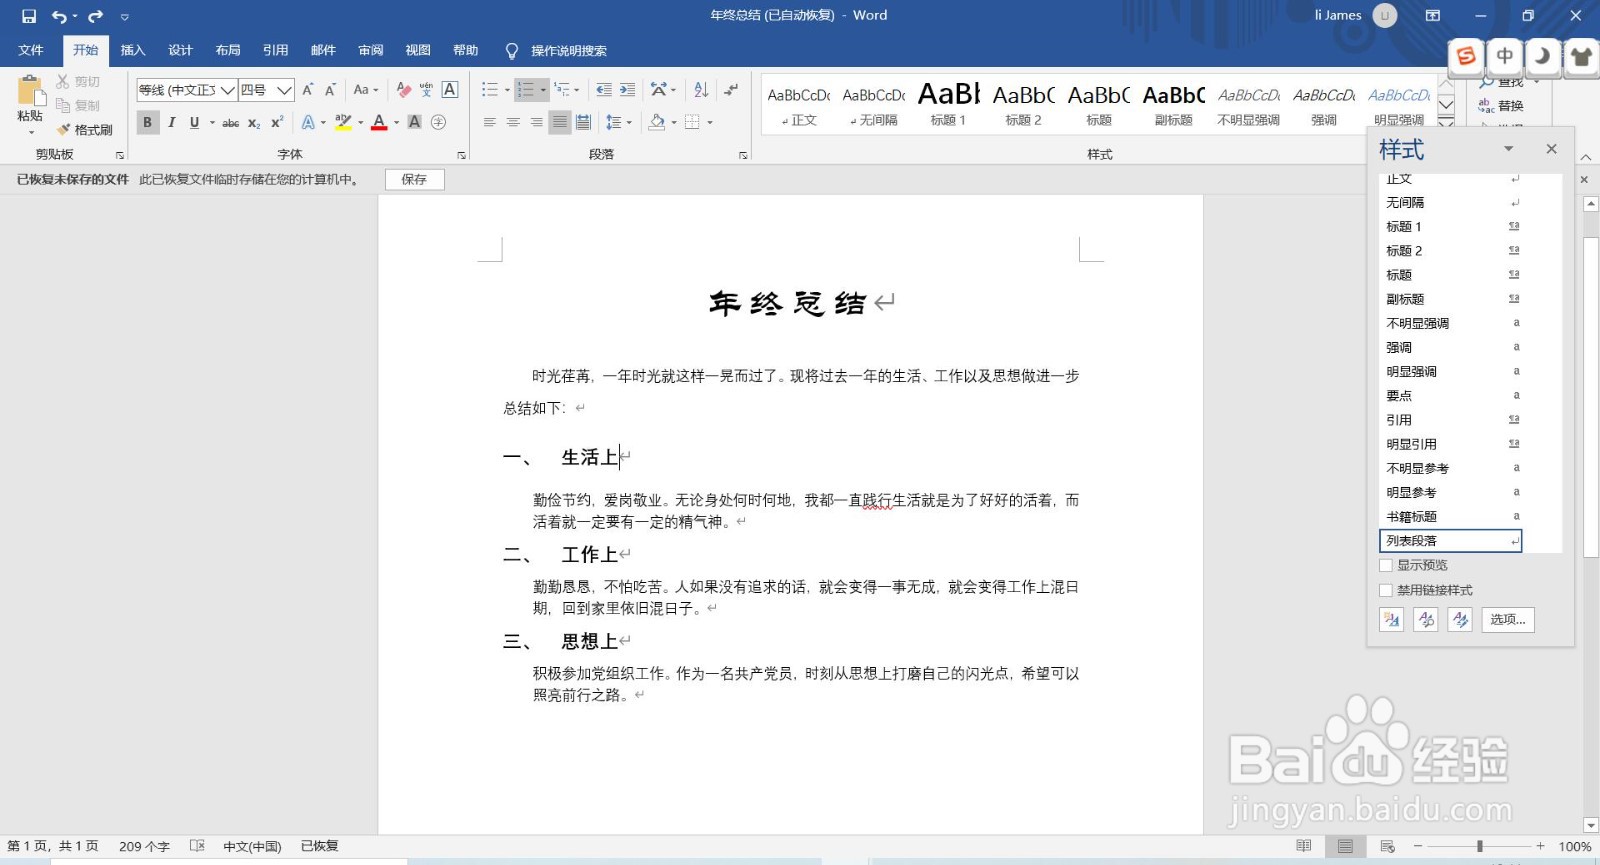The image size is (1600, 865).
Task: Click the New Style icon in Styles pane
Action: tap(1391, 620)
